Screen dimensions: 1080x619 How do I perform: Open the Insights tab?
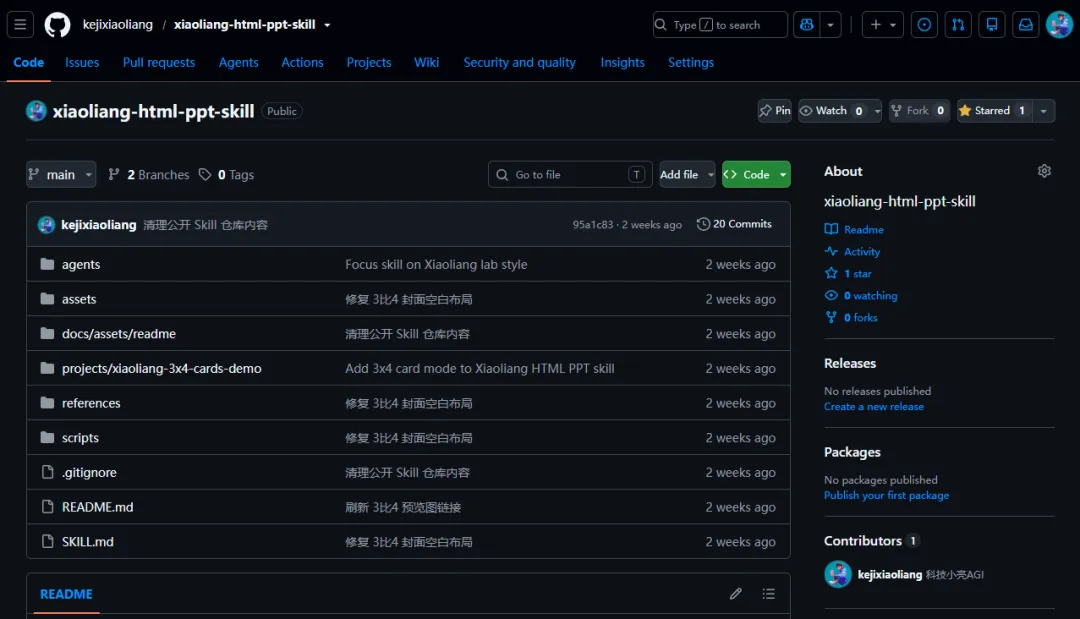(622, 62)
